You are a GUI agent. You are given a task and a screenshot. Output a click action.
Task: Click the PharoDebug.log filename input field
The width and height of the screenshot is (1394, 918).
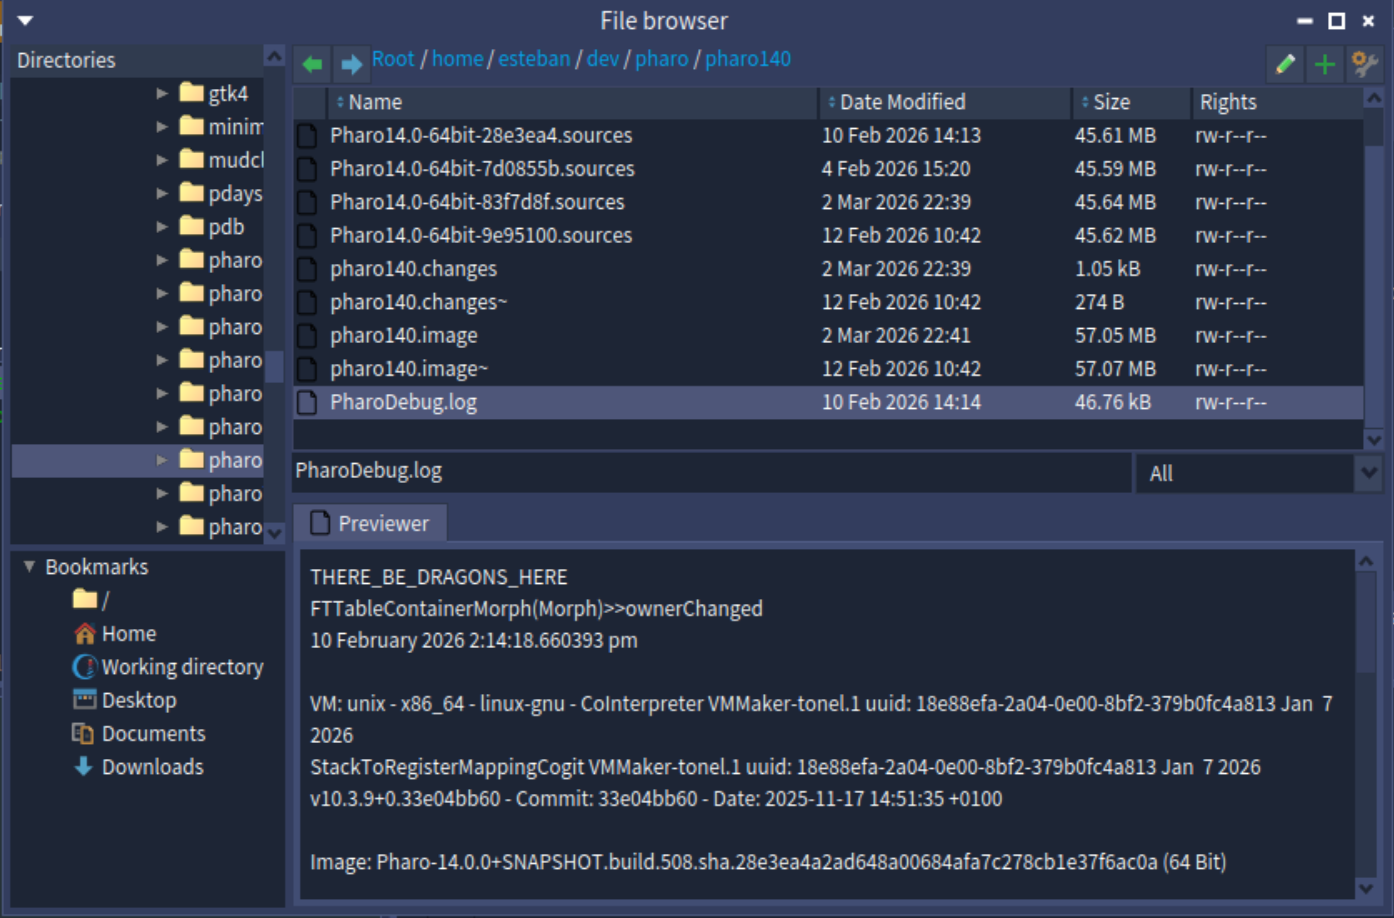click(x=710, y=471)
